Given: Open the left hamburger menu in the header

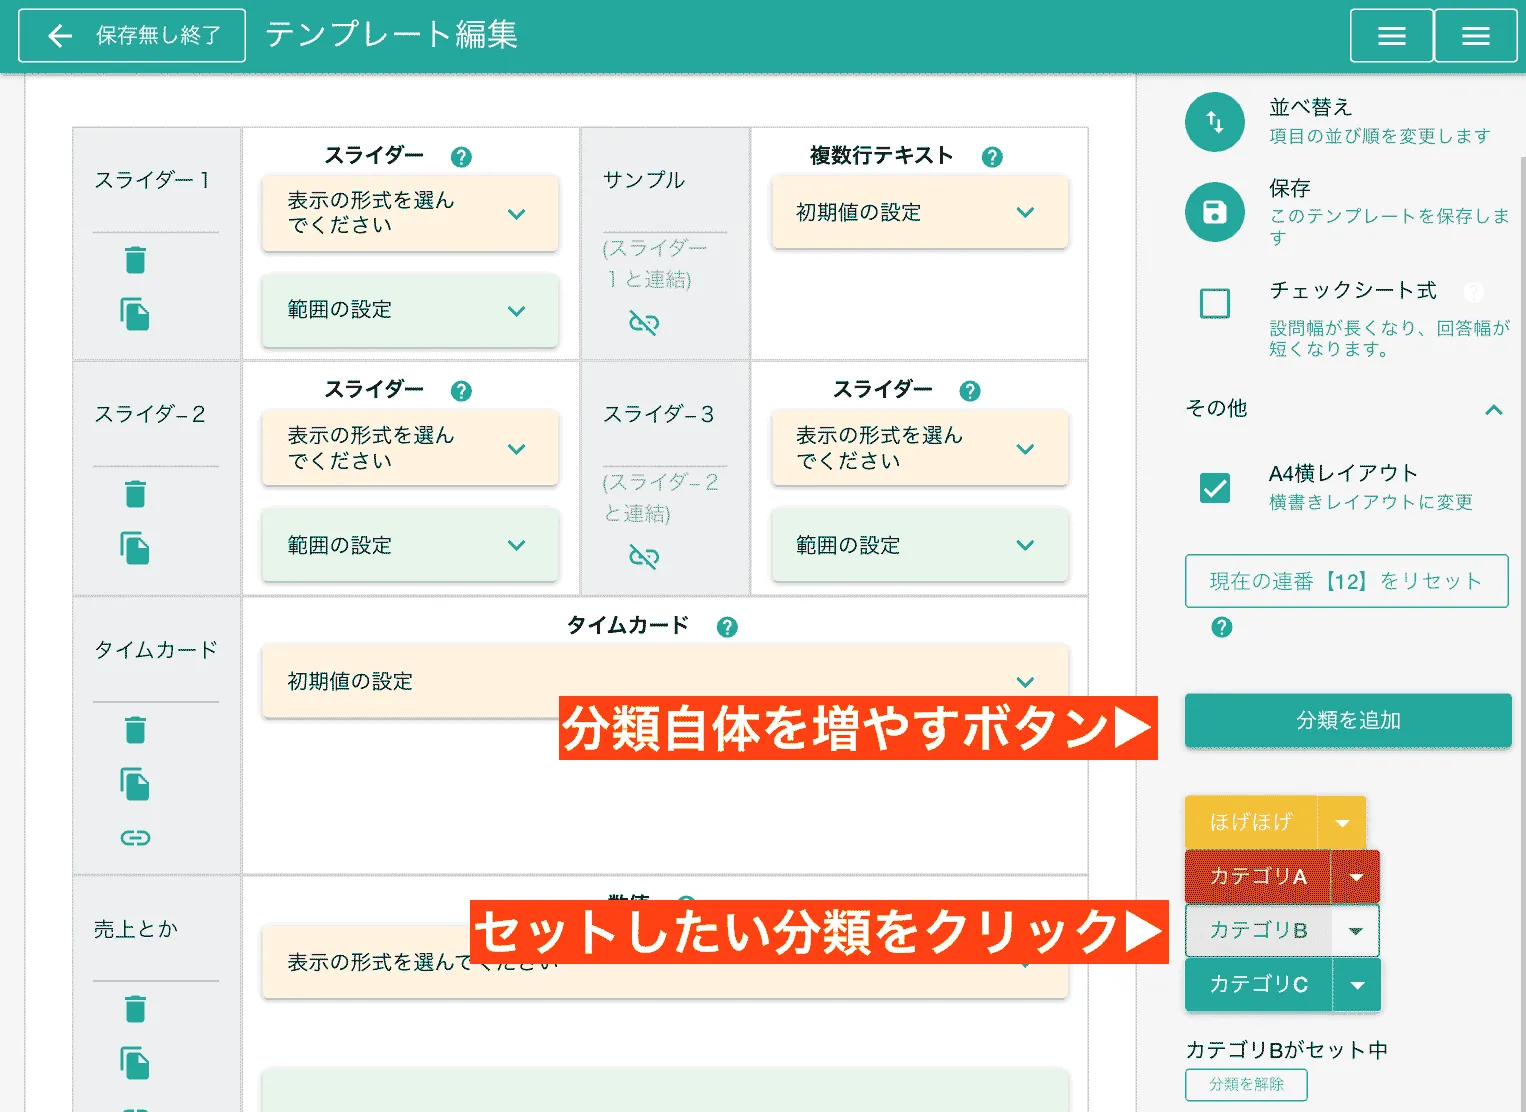Looking at the screenshot, I should (x=1391, y=34).
